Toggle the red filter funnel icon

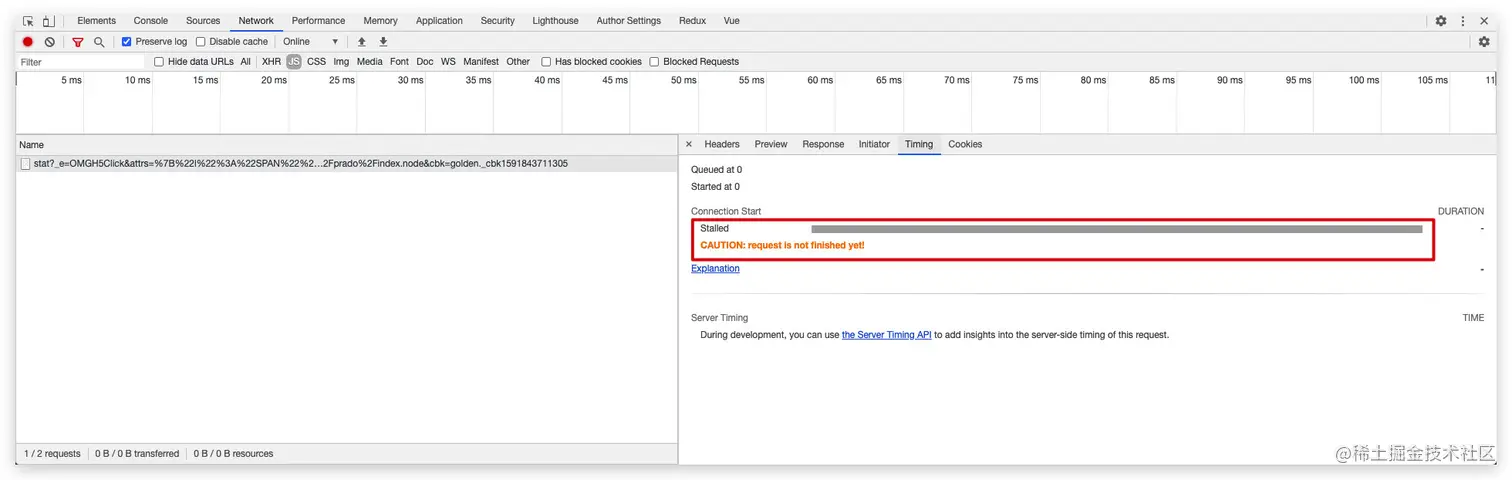(77, 42)
